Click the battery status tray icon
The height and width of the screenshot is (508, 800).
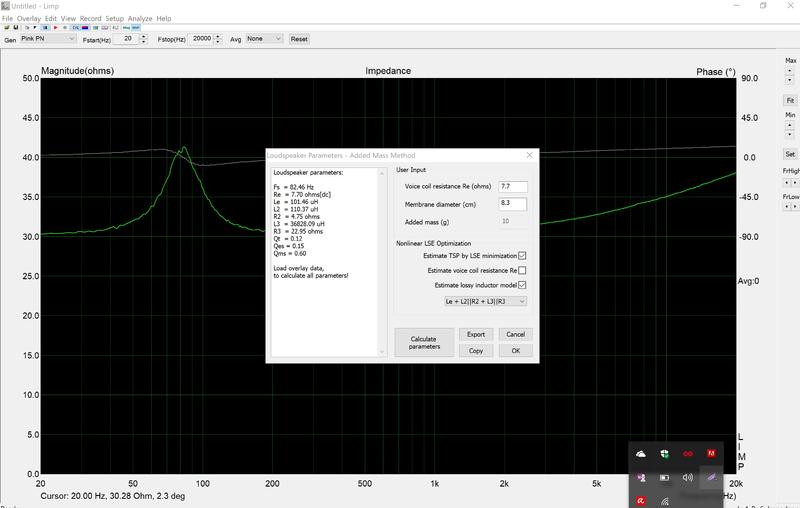click(x=664, y=477)
